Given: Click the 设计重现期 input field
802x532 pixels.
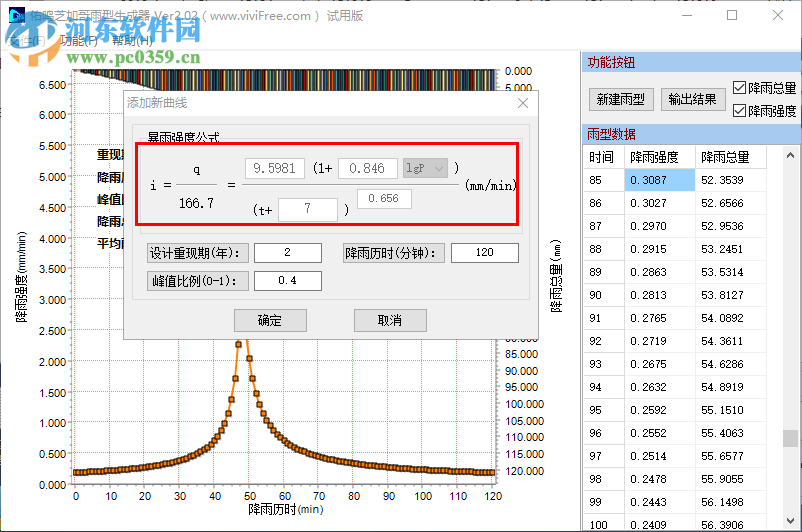Looking at the screenshot, I should tap(287, 253).
